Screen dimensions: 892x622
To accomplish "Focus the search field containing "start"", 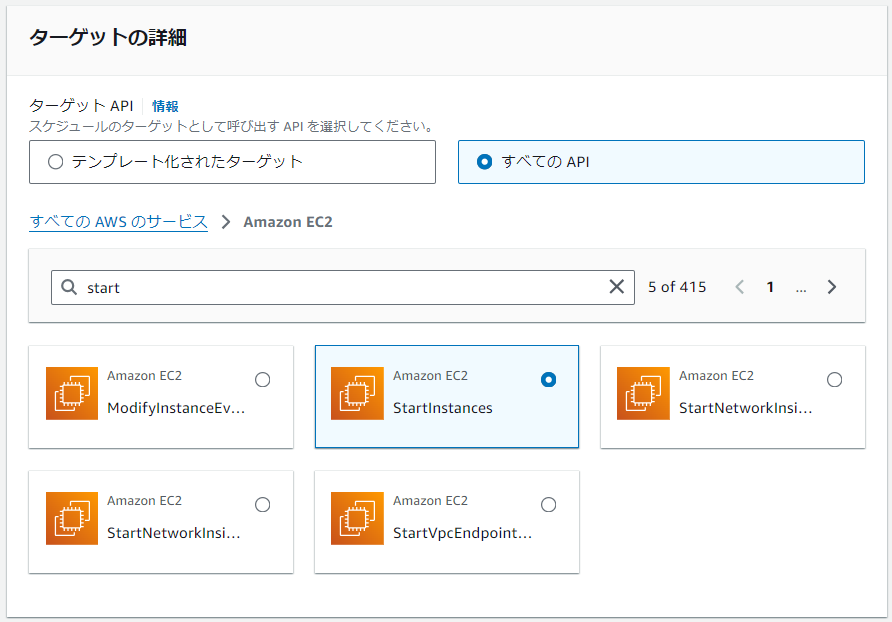I will [x=342, y=287].
